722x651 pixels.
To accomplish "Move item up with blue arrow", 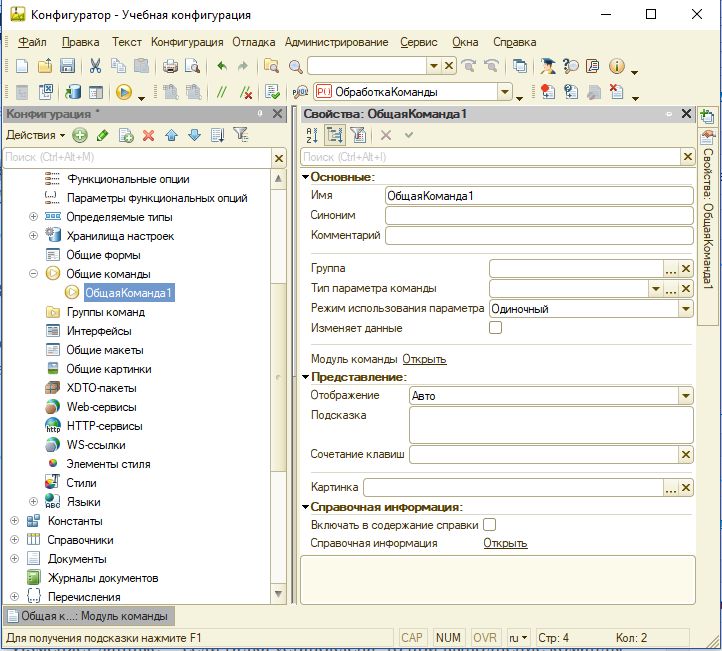I will (171, 135).
